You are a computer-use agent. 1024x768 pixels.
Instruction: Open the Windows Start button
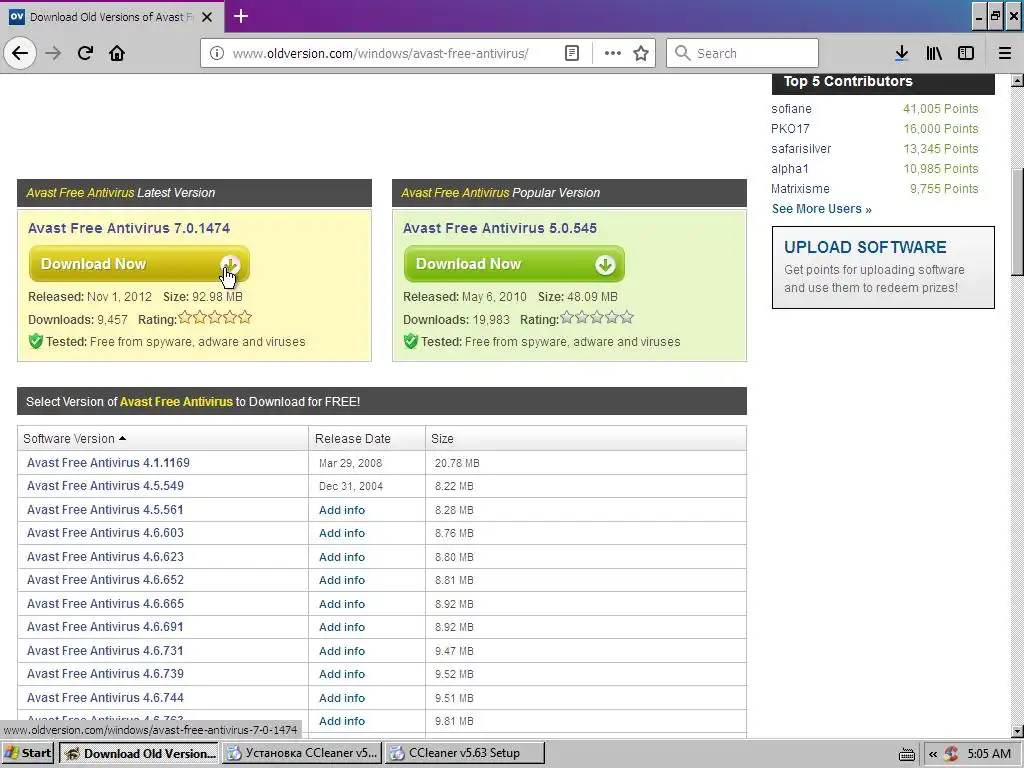point(28,753)
